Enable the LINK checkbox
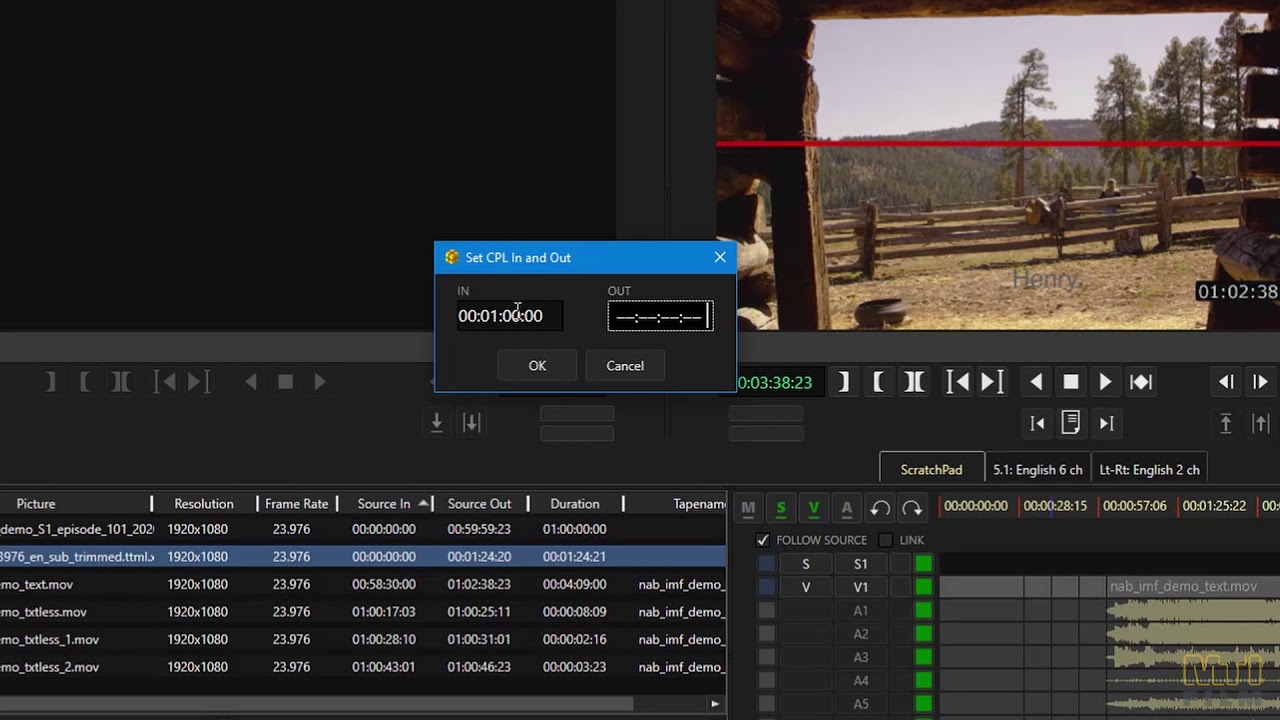The image size is (1280, 720). (x=885, y=540)
